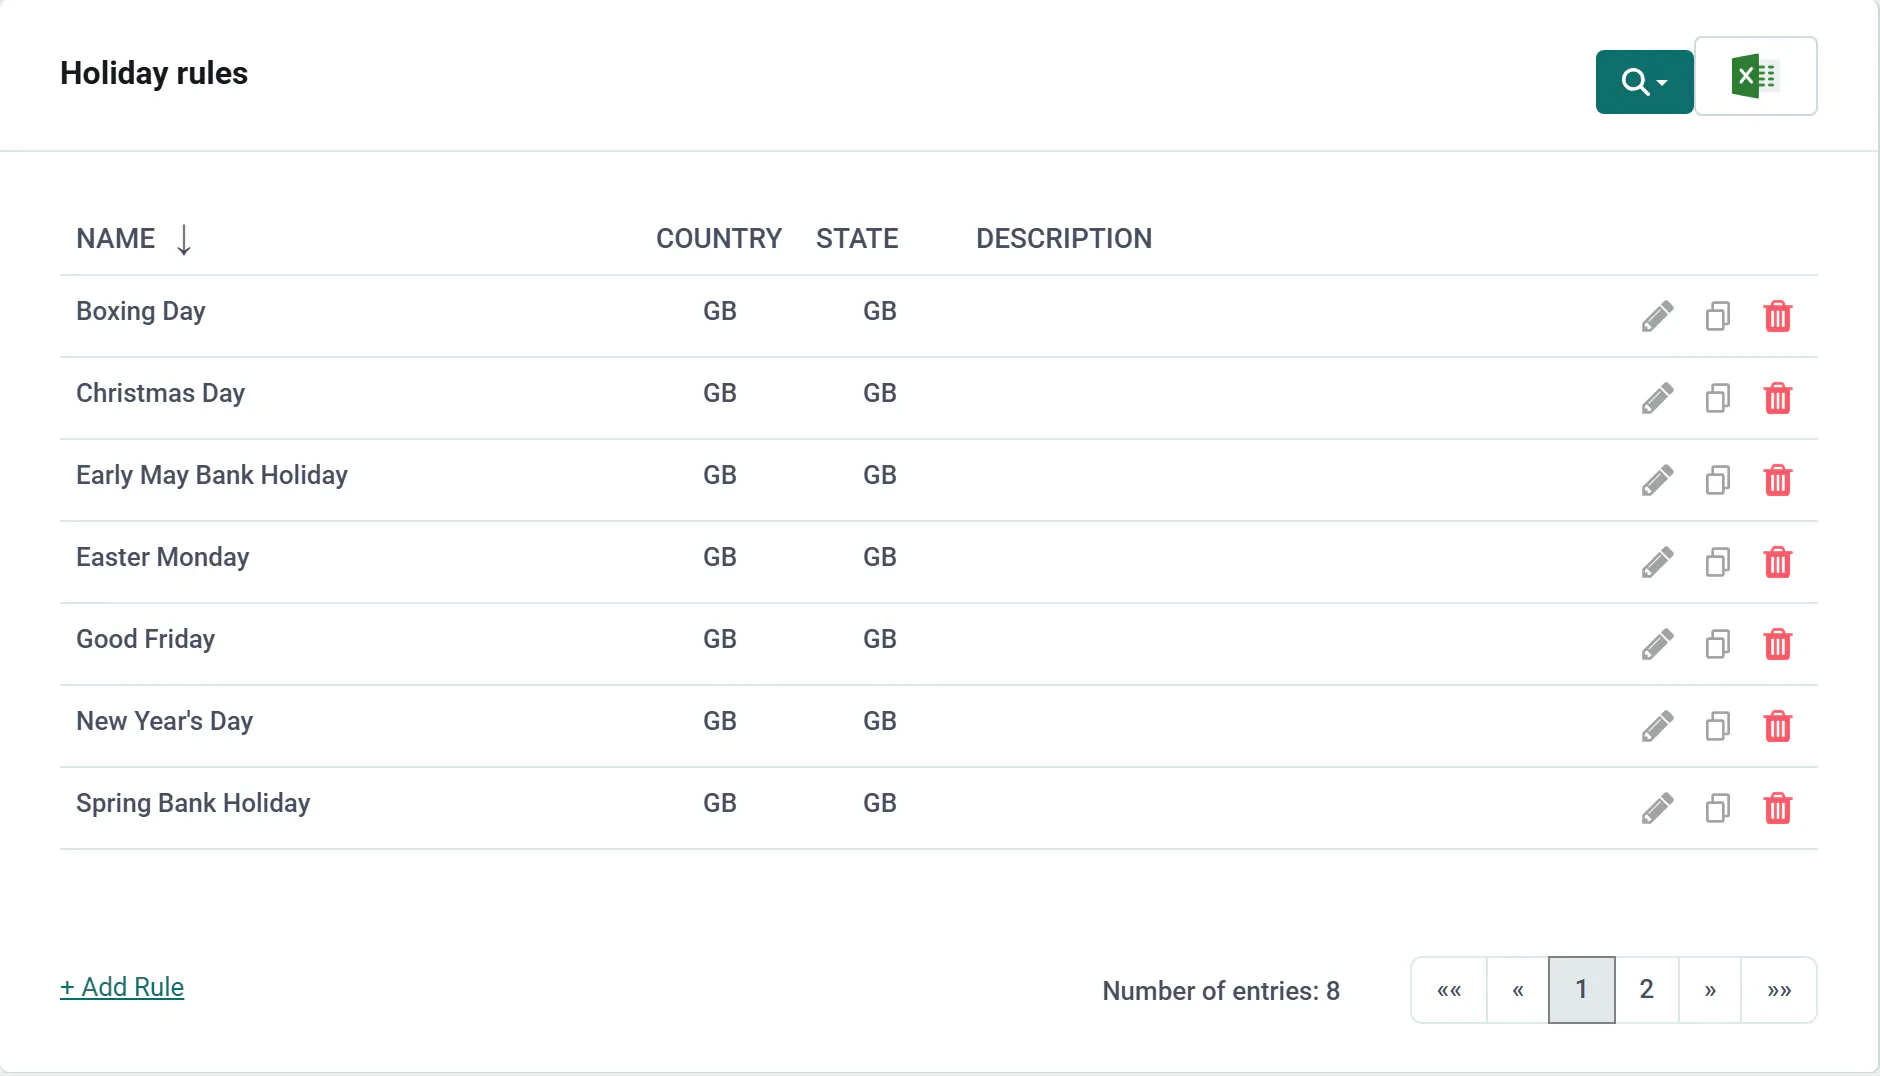Screen dimensions: 1880x1076
Task: Edit the Christmas Day rule
Action: click(1657, 398)
